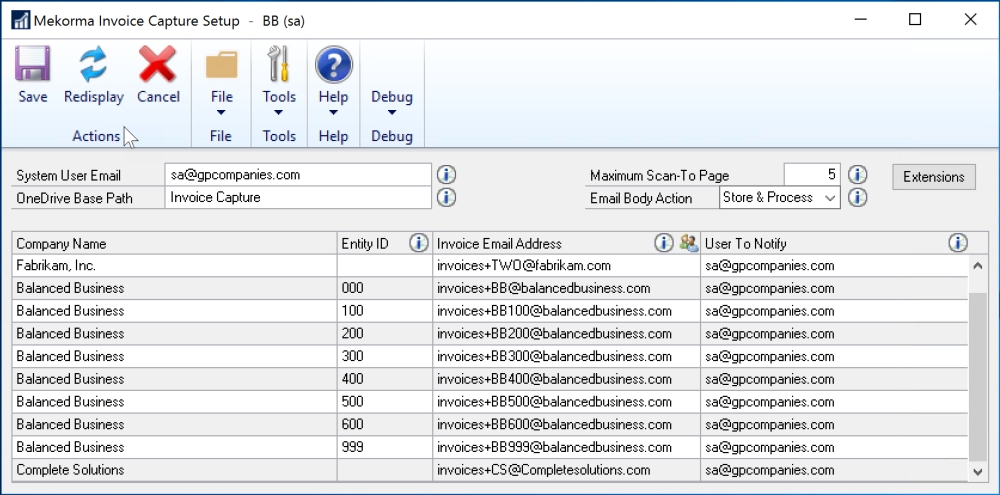
Task: Click the Save floppy disk icon
Action: pos(33,64)
